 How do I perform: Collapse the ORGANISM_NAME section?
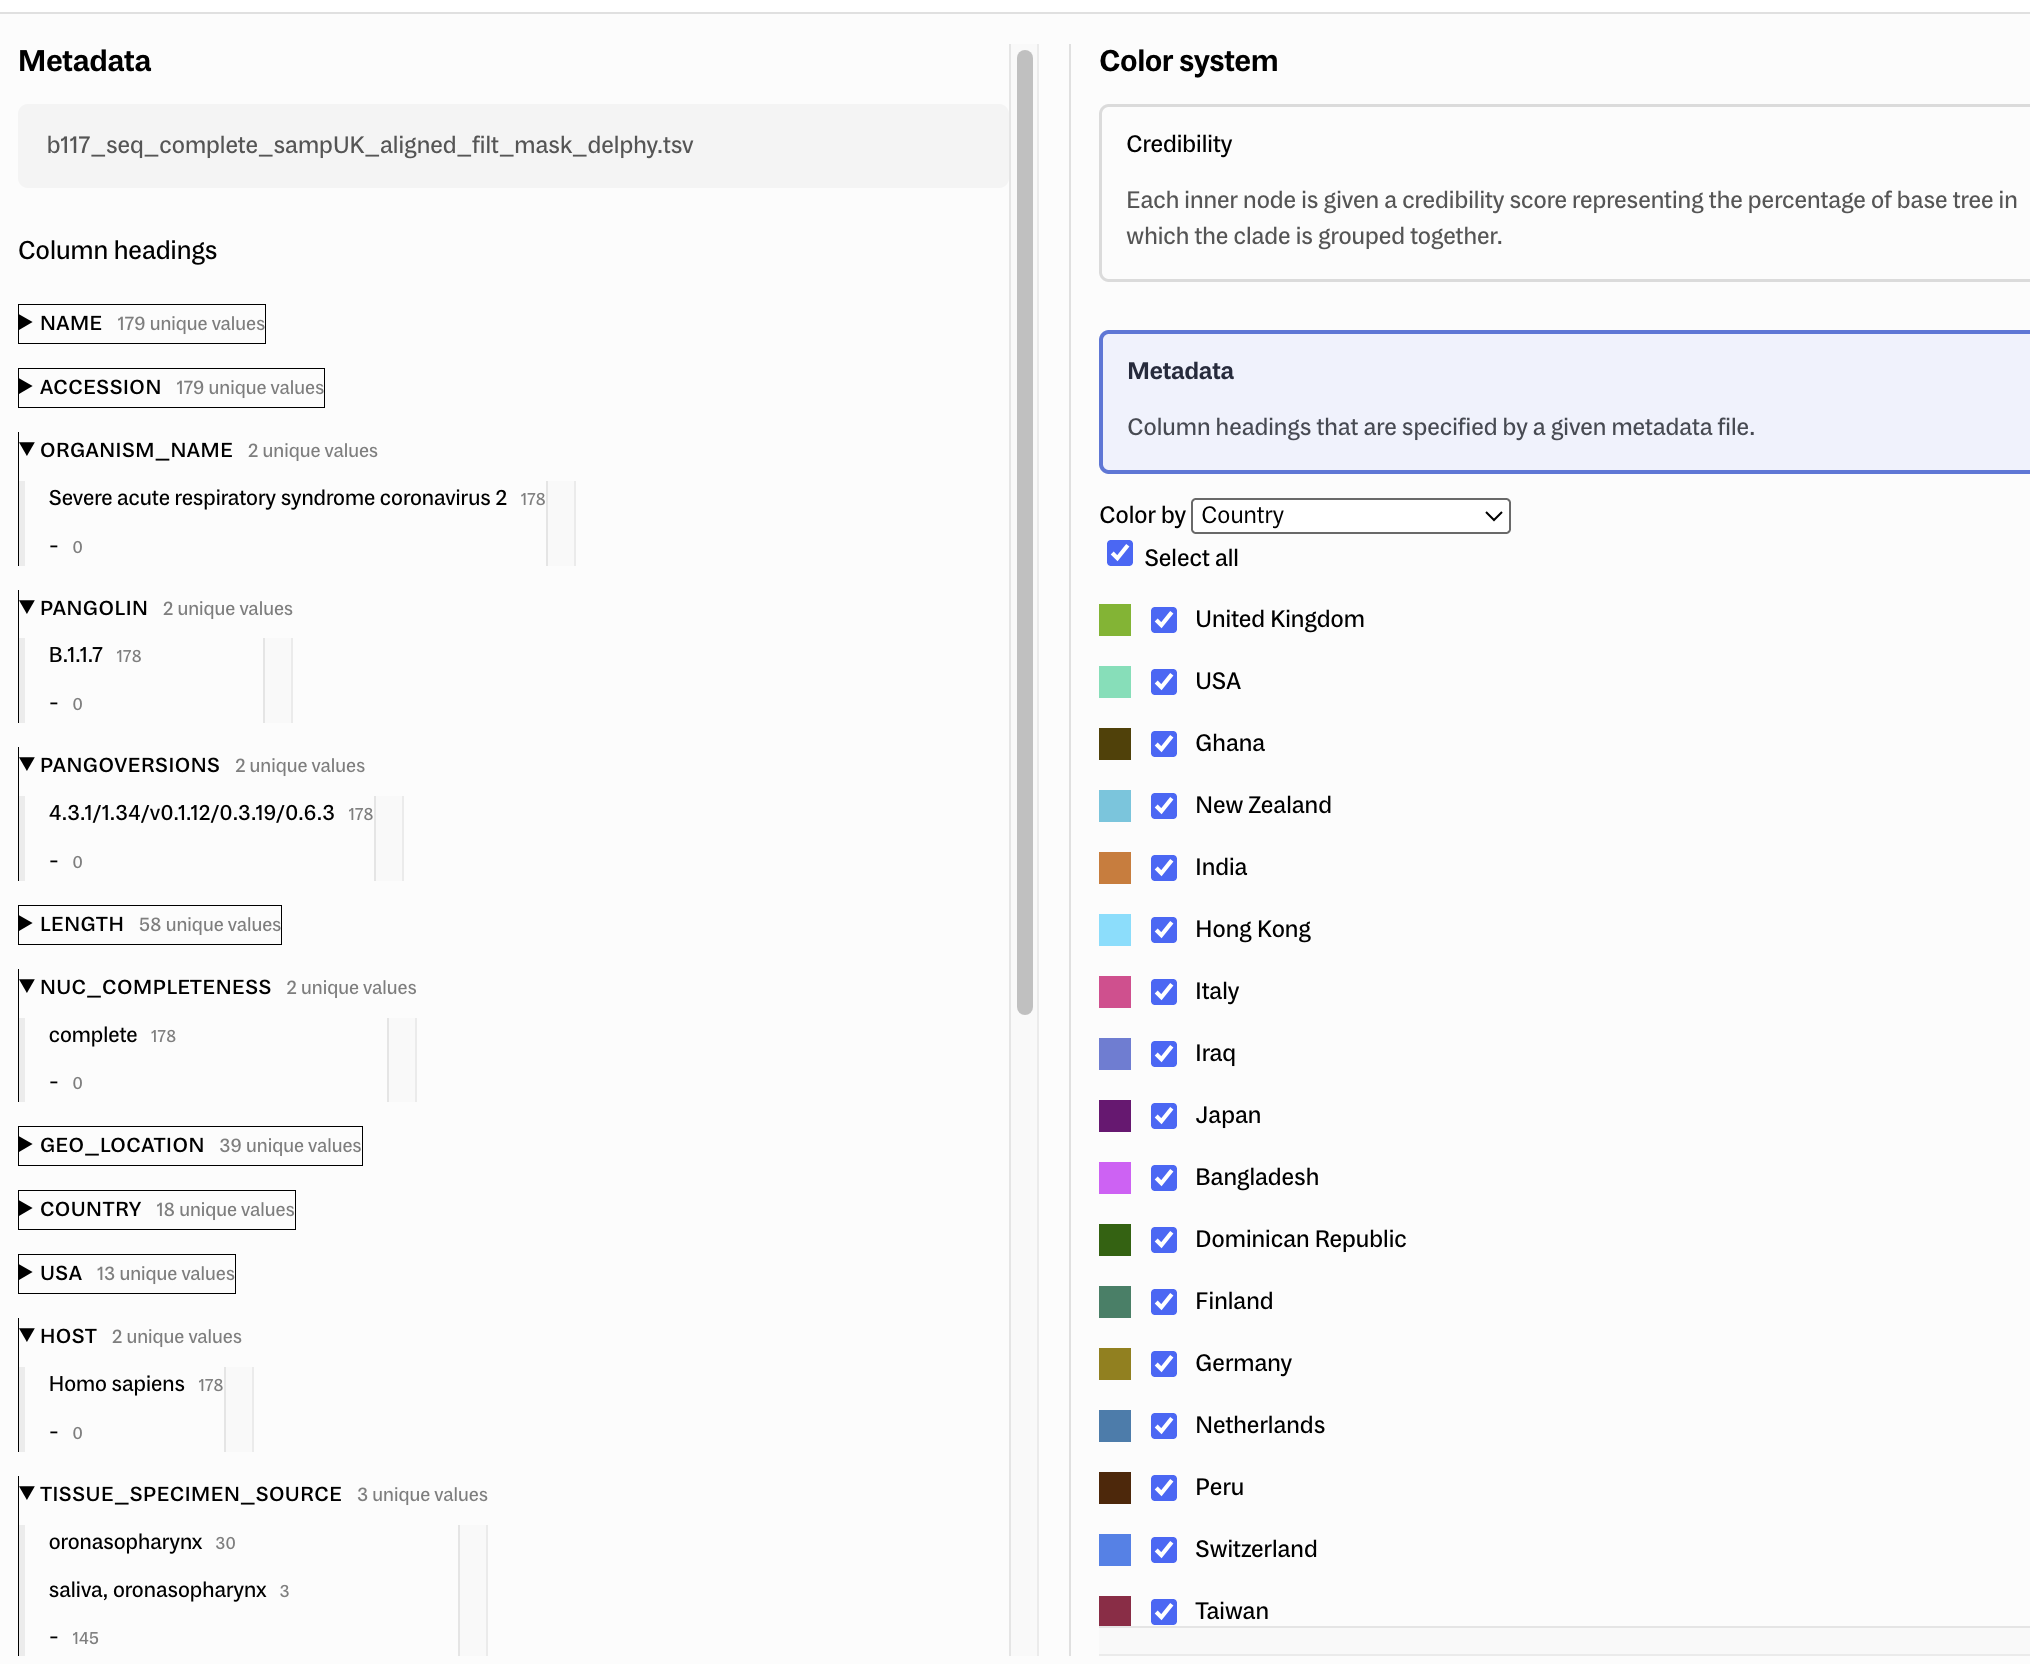[135, 450]
